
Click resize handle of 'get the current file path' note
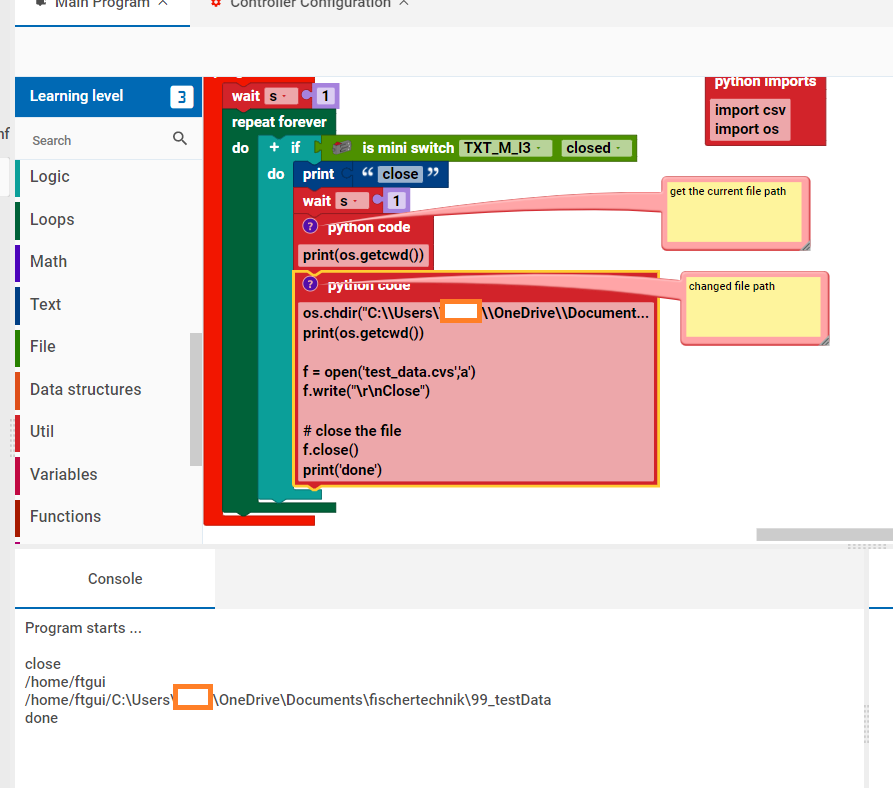(x=806, y=246)
